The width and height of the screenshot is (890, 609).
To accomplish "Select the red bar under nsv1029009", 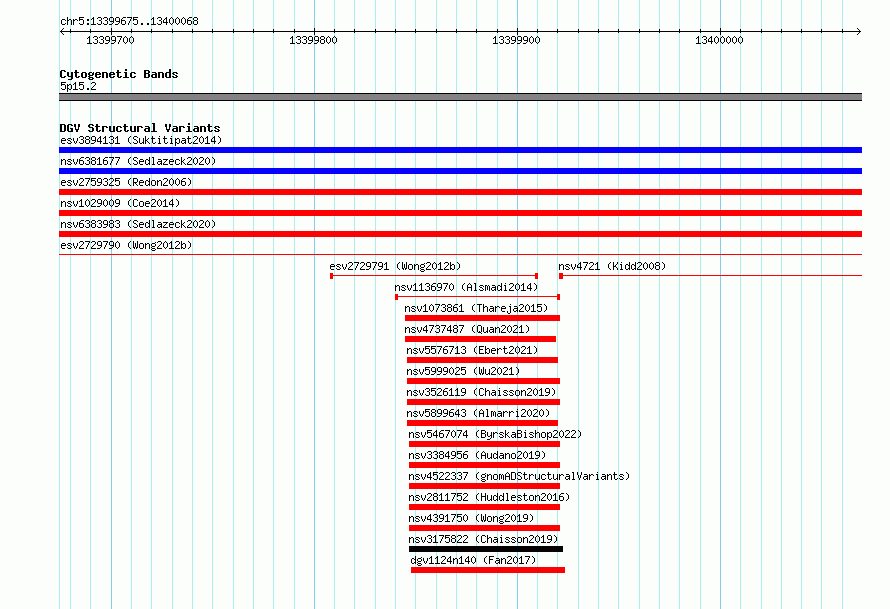I will [460, 213].
